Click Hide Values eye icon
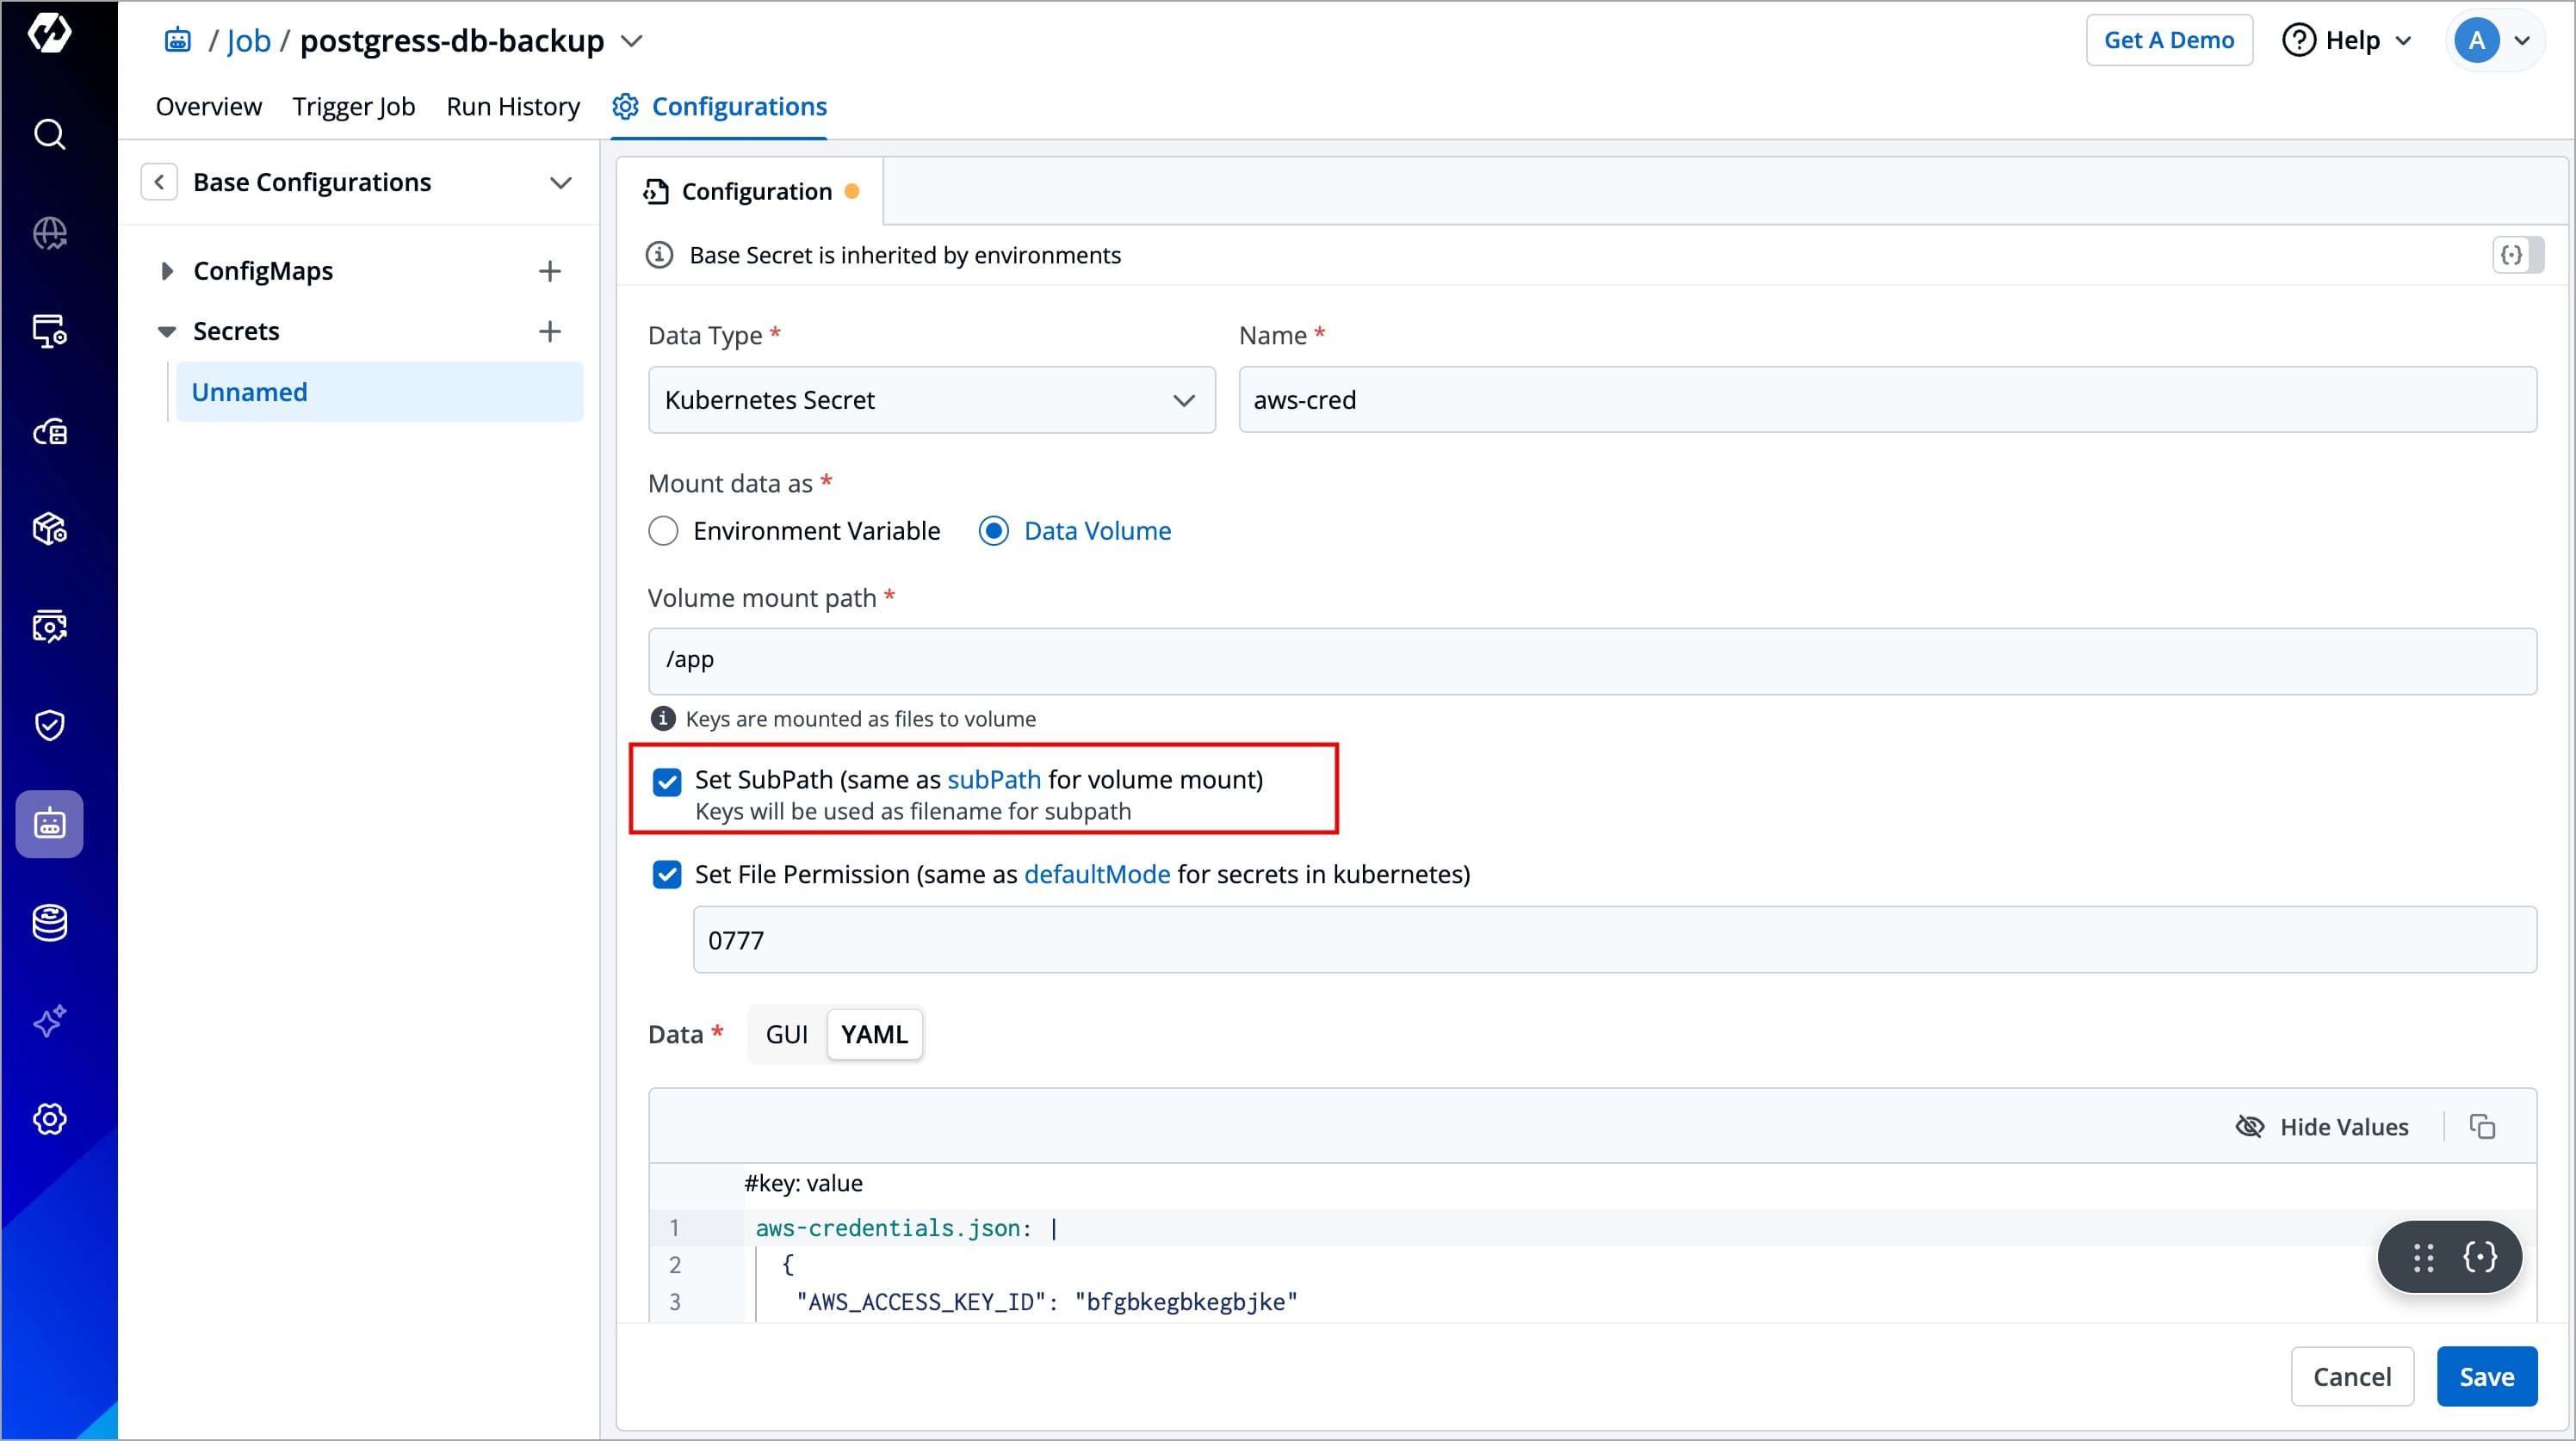The image size is (2576, 1441). [x=2250, y=1127]
